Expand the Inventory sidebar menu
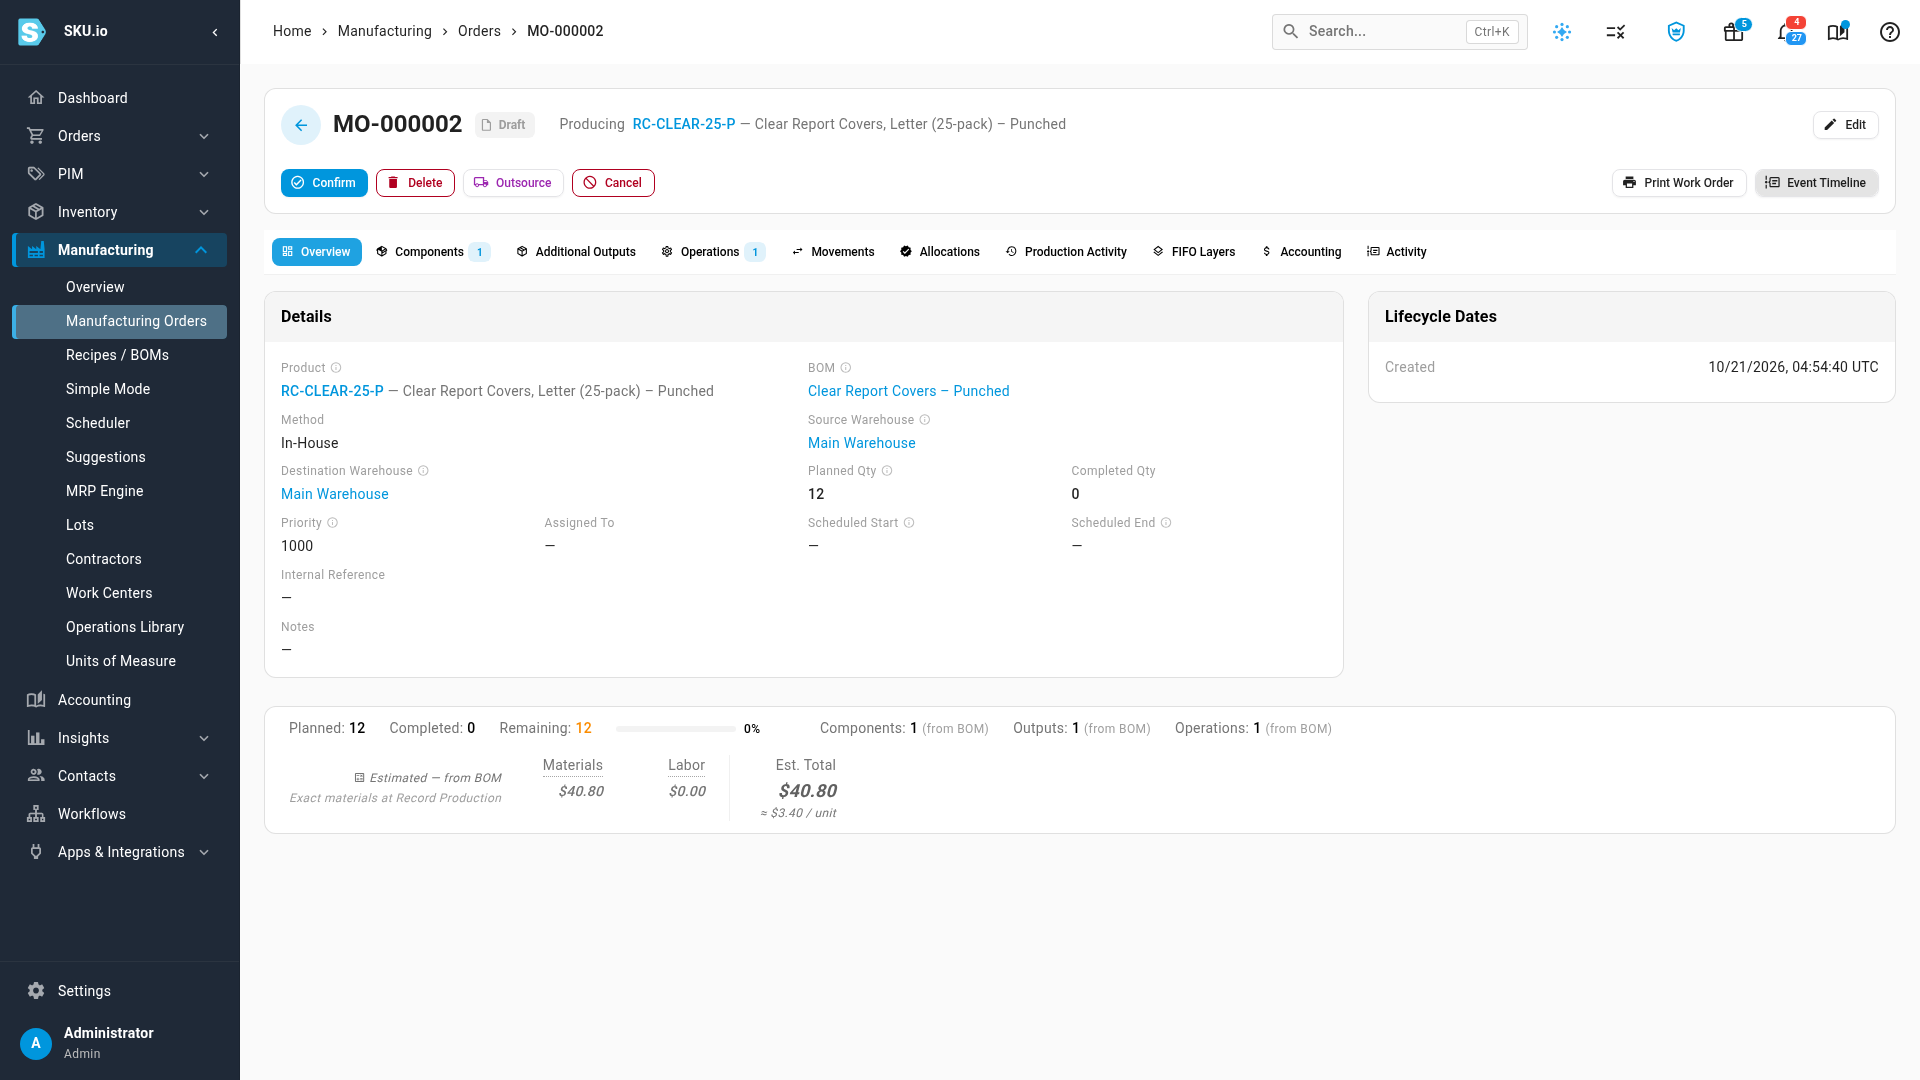 pos(120,212)
